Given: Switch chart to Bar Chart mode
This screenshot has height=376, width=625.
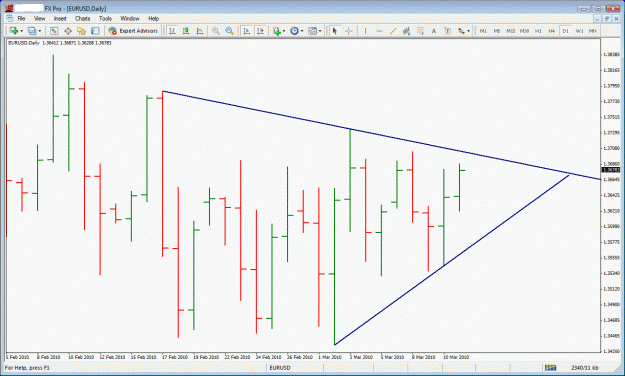Looking at the screenshot, I should point(172,31).
